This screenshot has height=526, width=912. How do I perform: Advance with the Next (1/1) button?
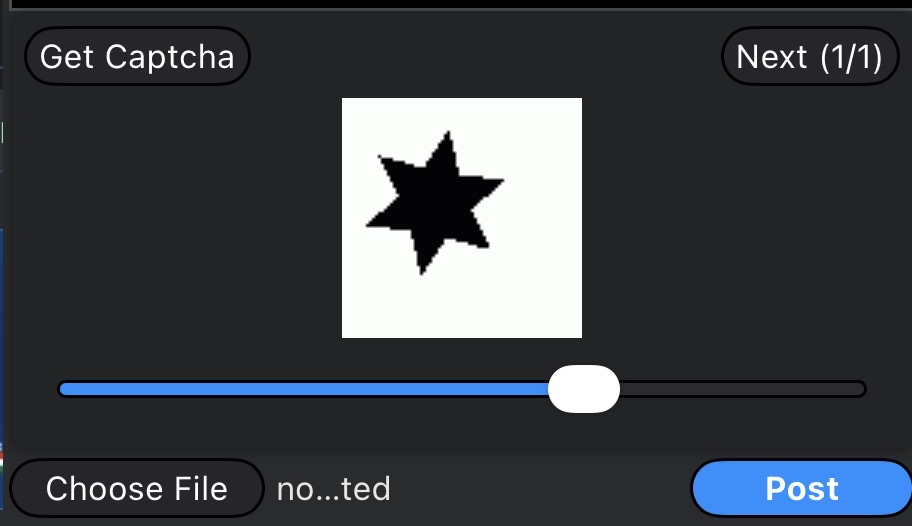coord(810,56)
